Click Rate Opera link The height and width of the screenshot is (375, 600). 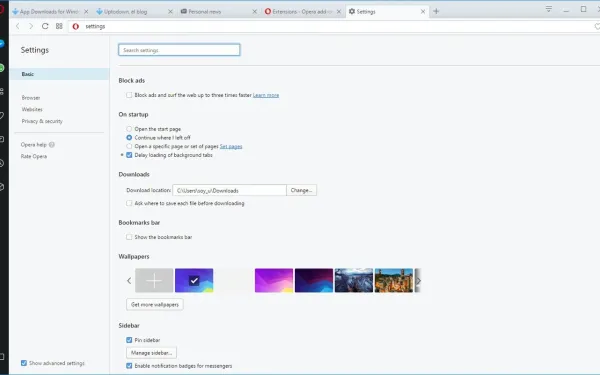(34, 157)
